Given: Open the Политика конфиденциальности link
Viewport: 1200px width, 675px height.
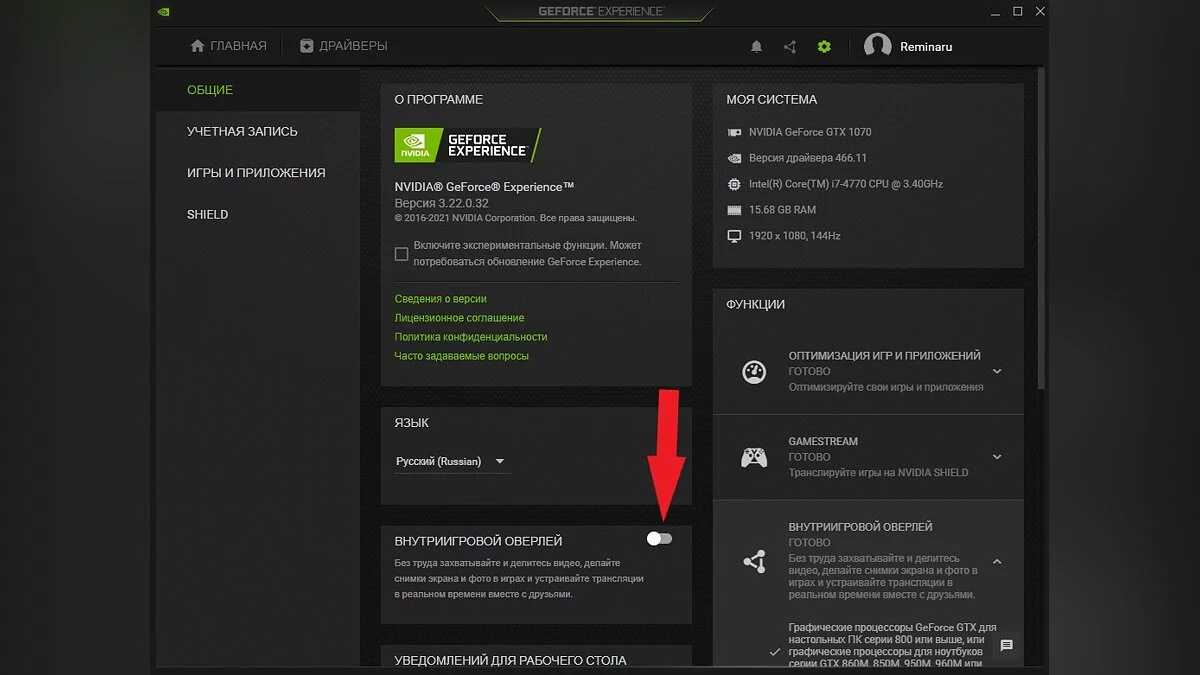Looking at the screenshot, I should click(x=471, y=337).
